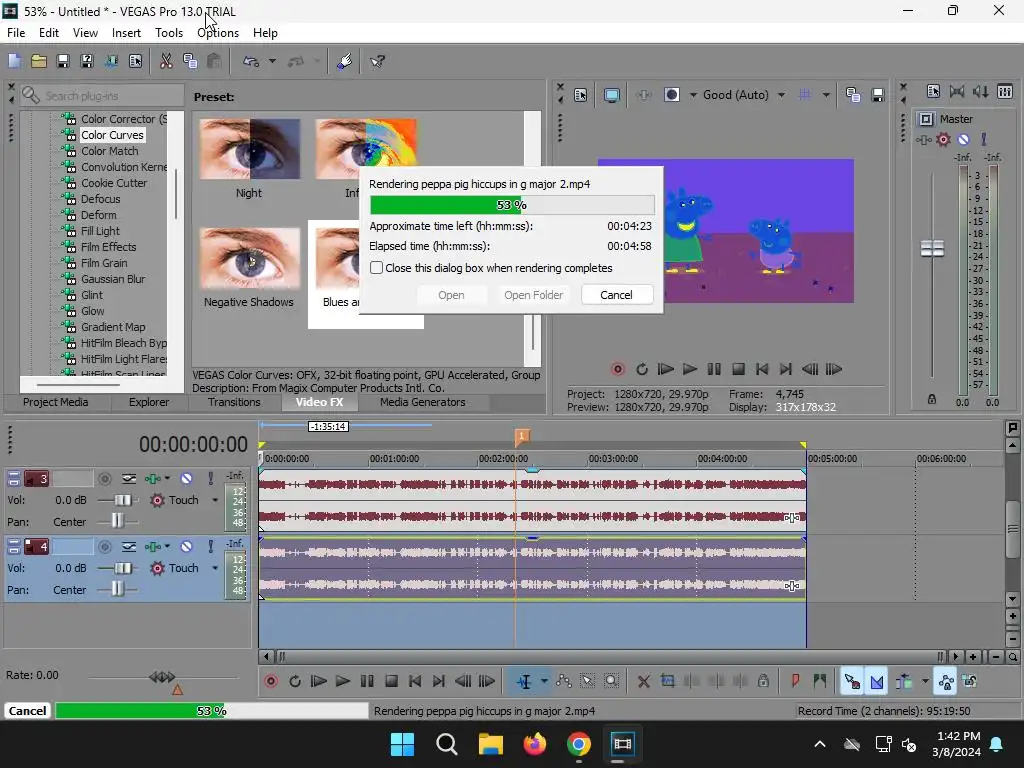Image resolution: width=1024 pixels, height=768 pixels.
Task: Arm track 3 for record
Action: click(104, 479)
